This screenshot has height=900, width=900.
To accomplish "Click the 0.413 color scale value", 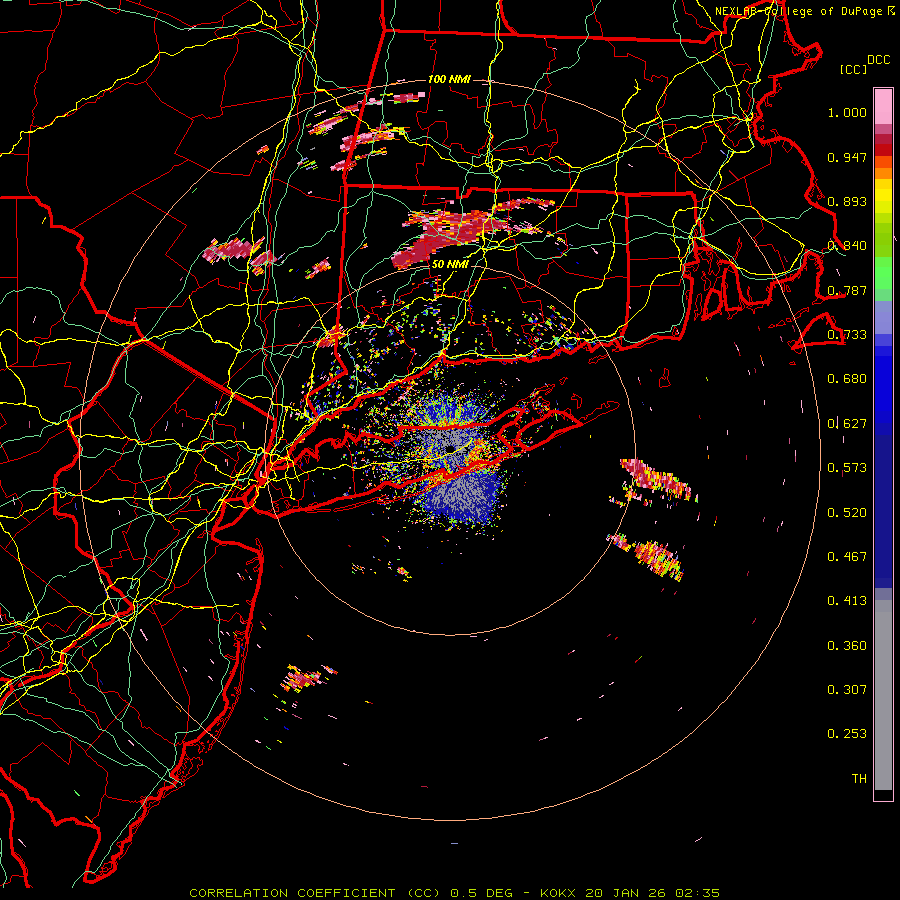I will (847, 601).
